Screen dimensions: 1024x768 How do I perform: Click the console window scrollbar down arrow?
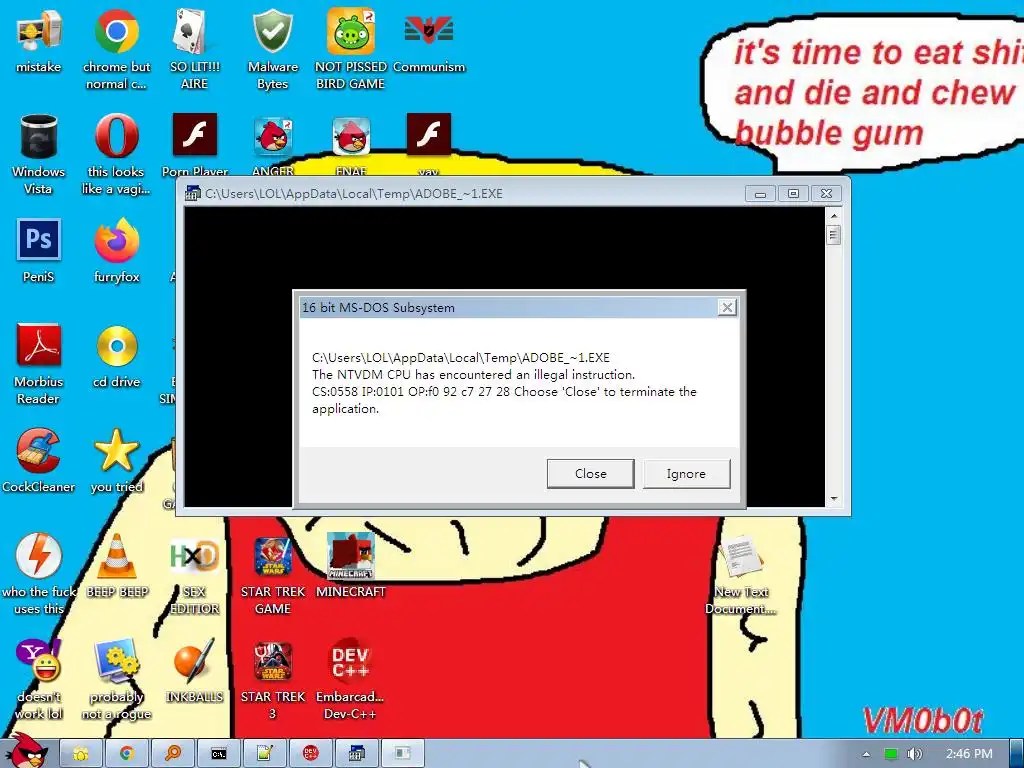pyautogui.click(x=833, y=499)
